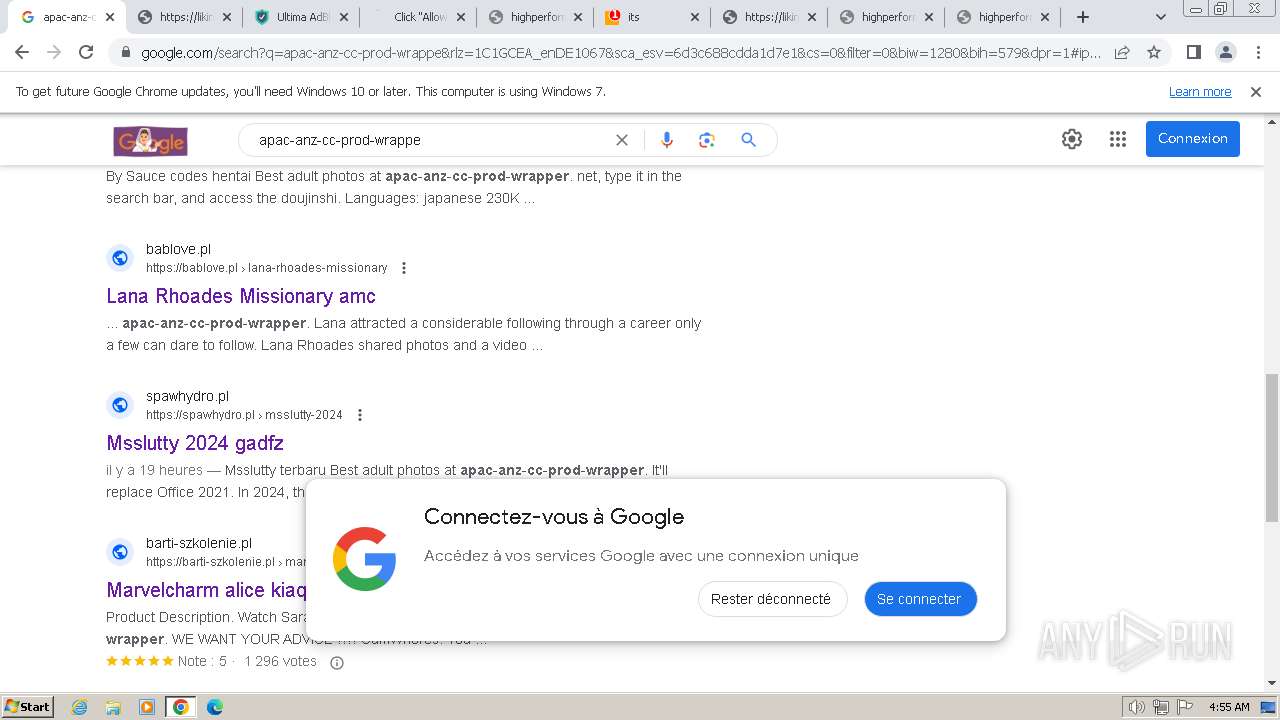Go forward to next page

(54, 52)
